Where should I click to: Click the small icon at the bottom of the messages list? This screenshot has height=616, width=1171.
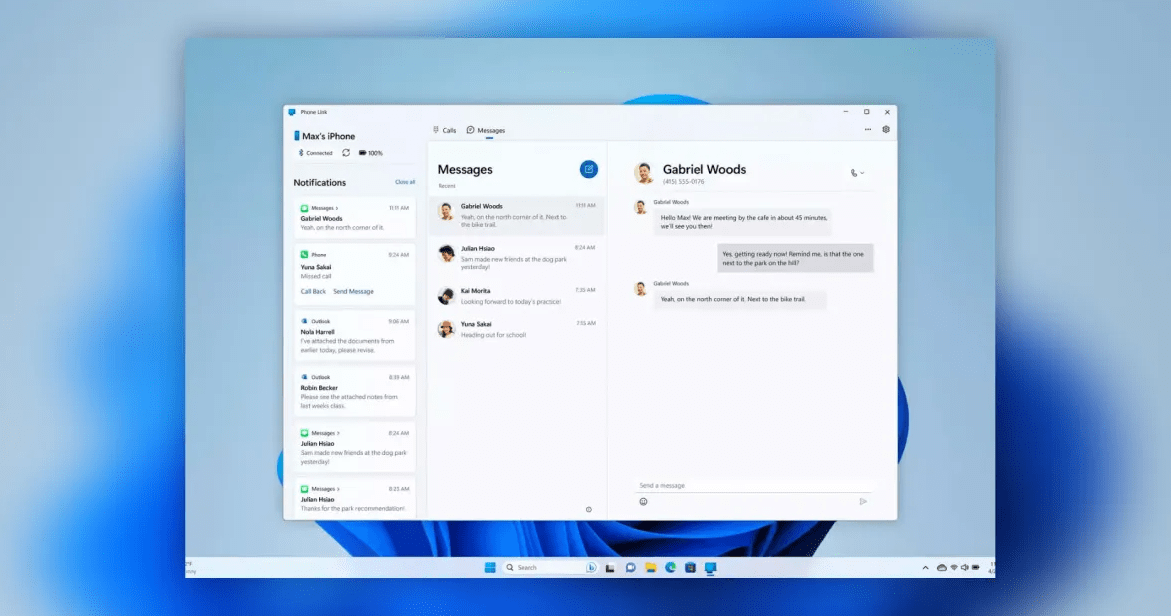[x=588, y=510]
